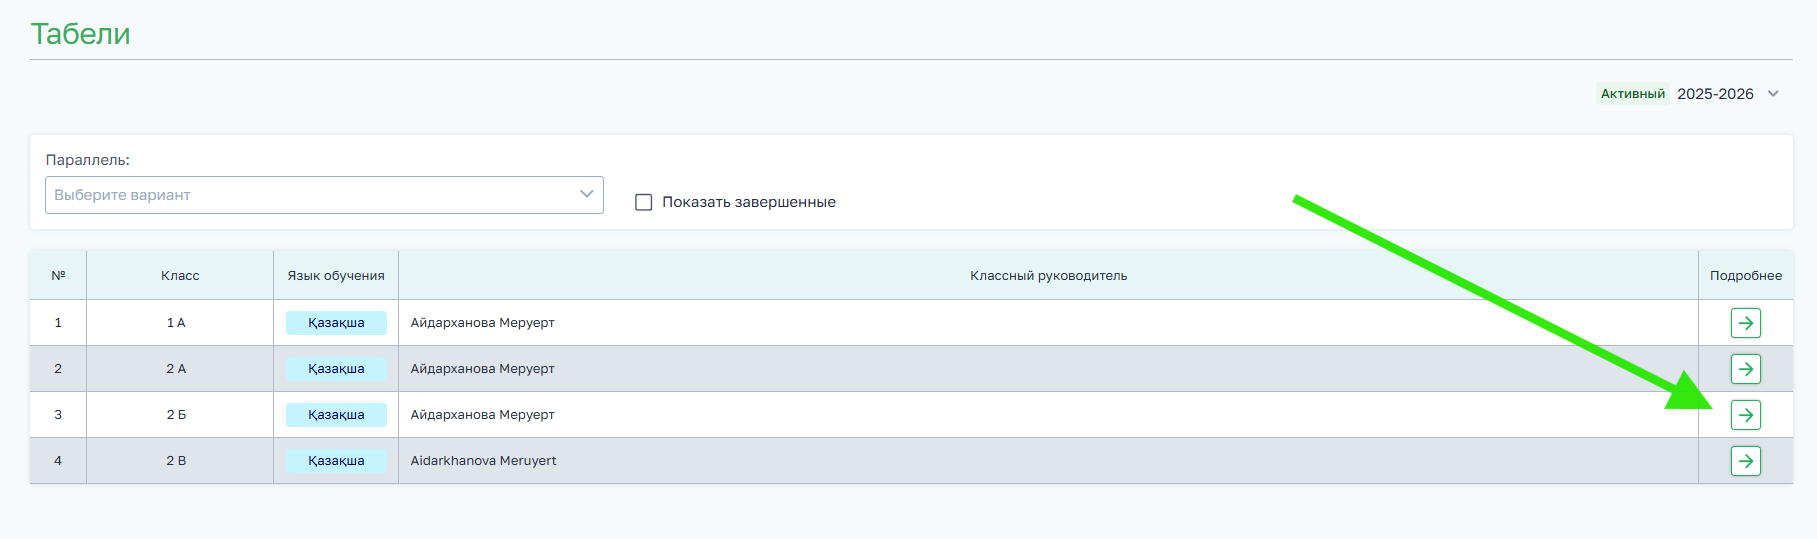
Task: Click the chevron next to 2025-2026
Action: [x=1773, y=94]
